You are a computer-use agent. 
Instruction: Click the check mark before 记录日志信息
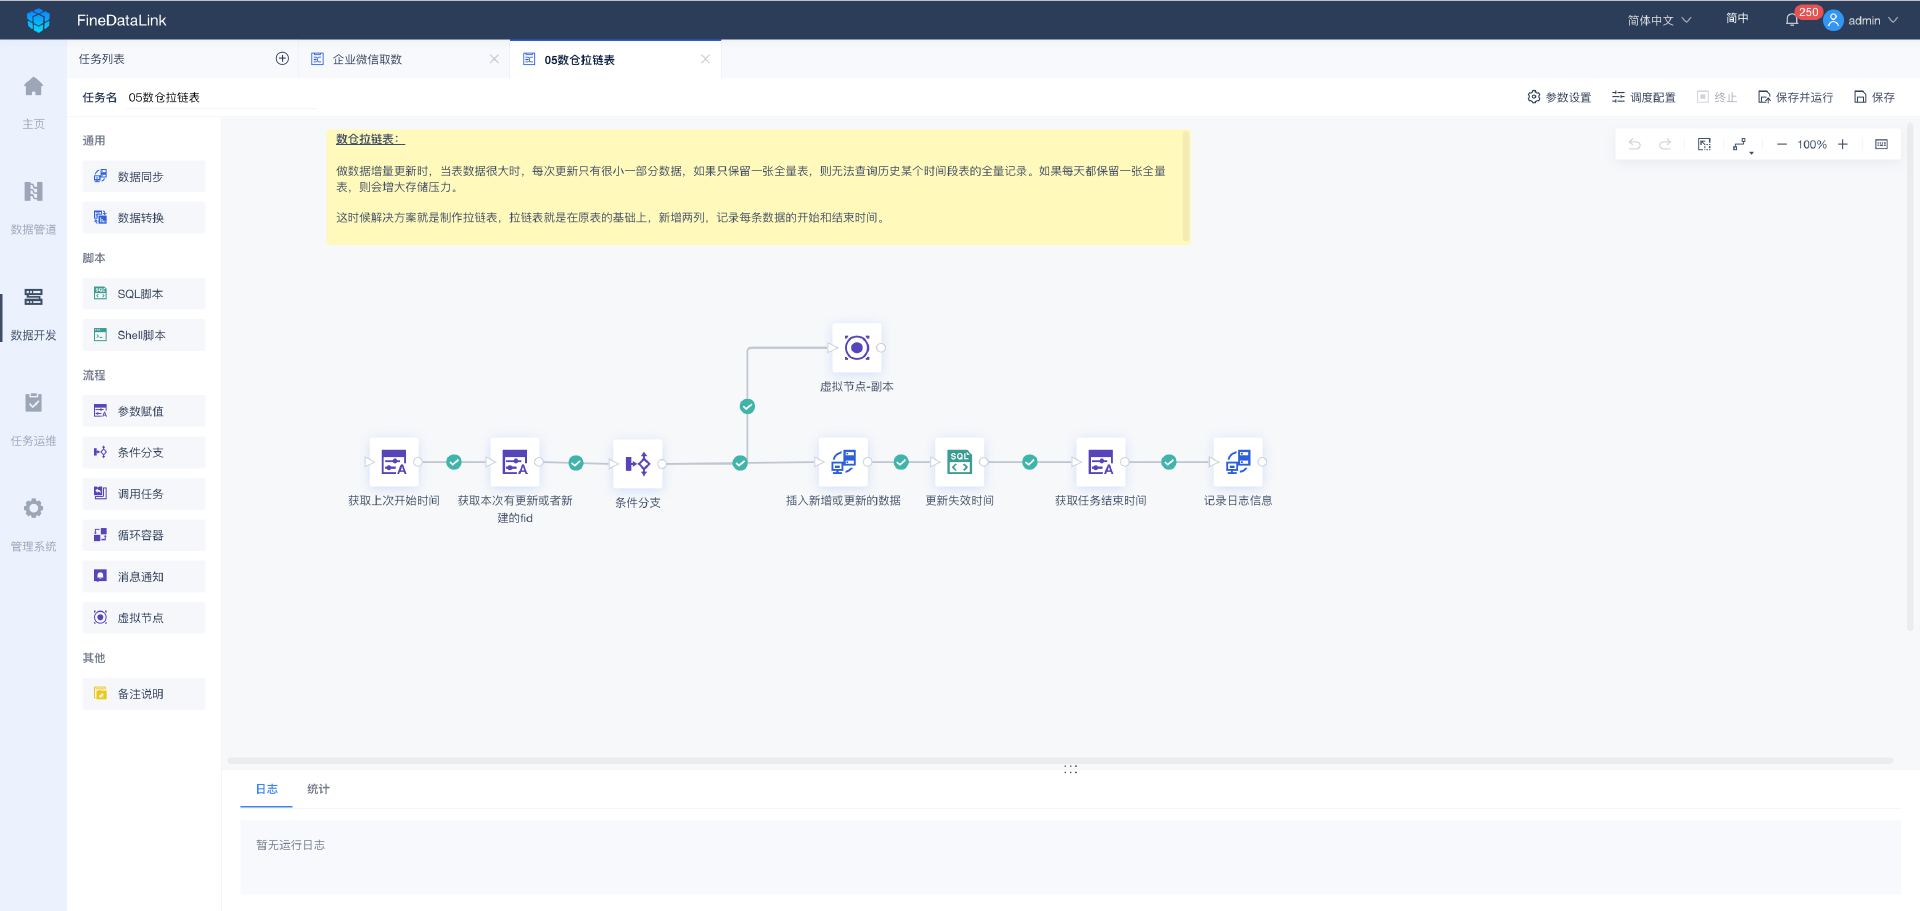[1169, 462]
